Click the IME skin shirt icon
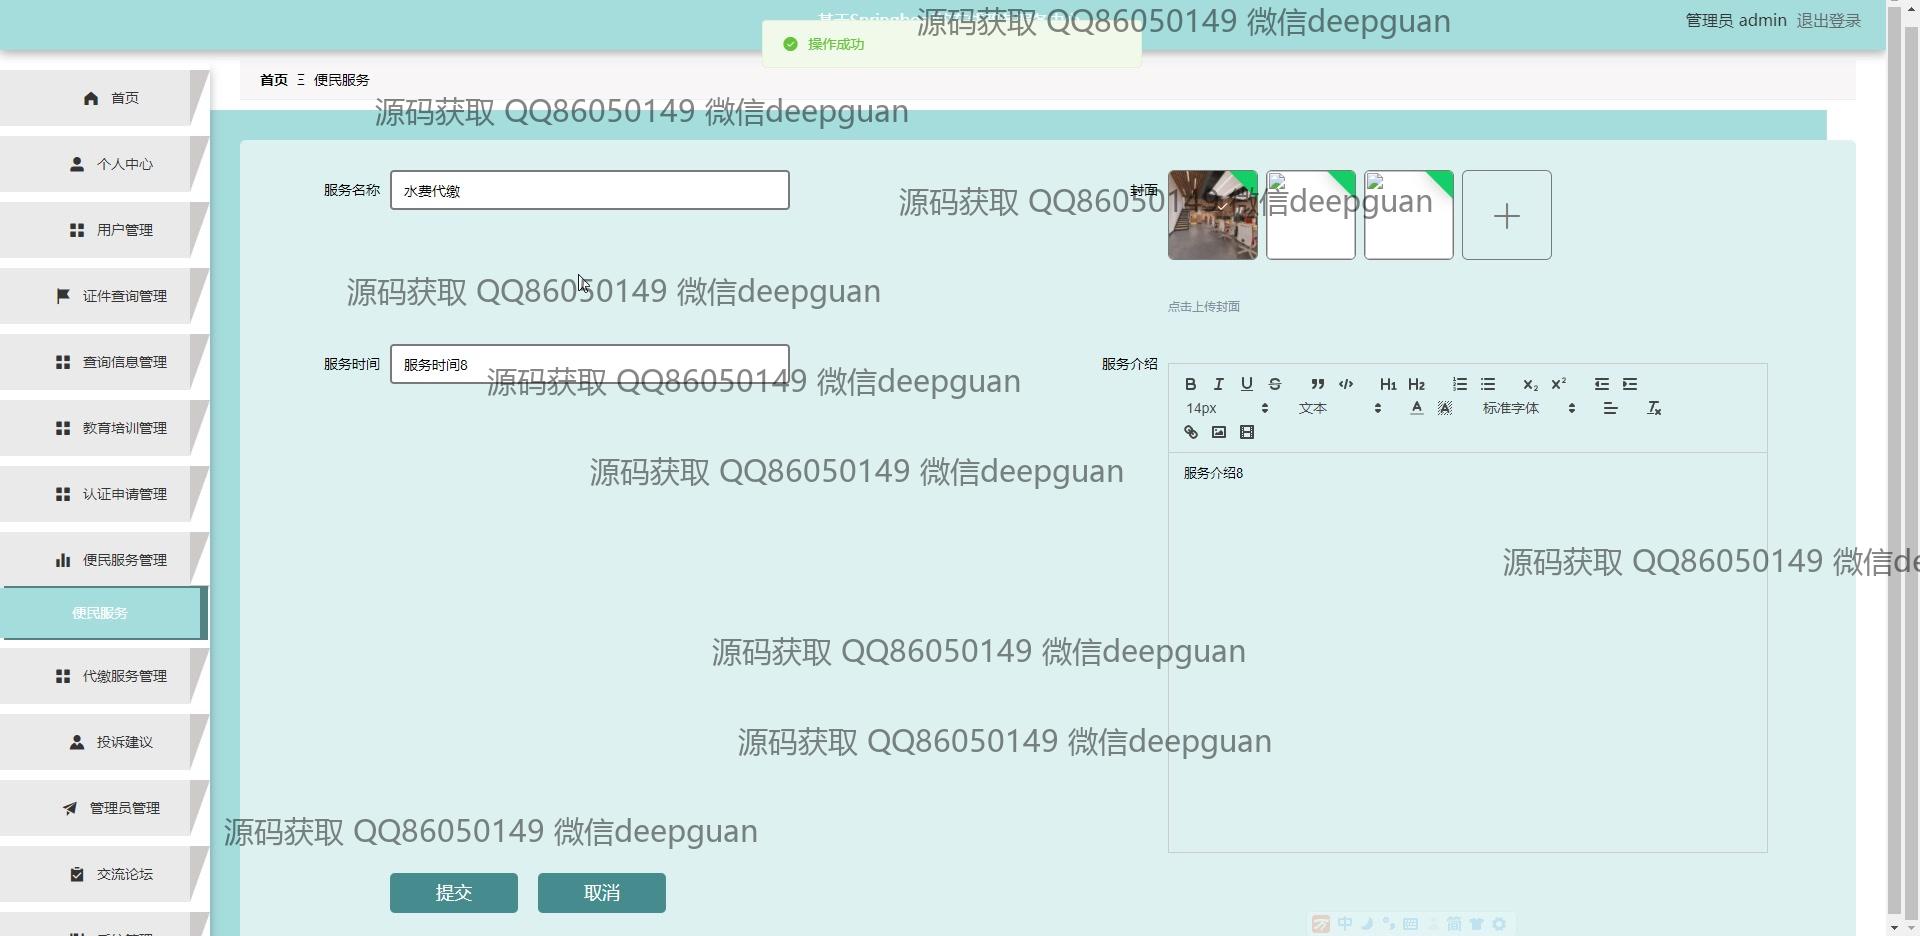The height and width of the screenshot is (936, 1920). click(x=1476, y=924)
